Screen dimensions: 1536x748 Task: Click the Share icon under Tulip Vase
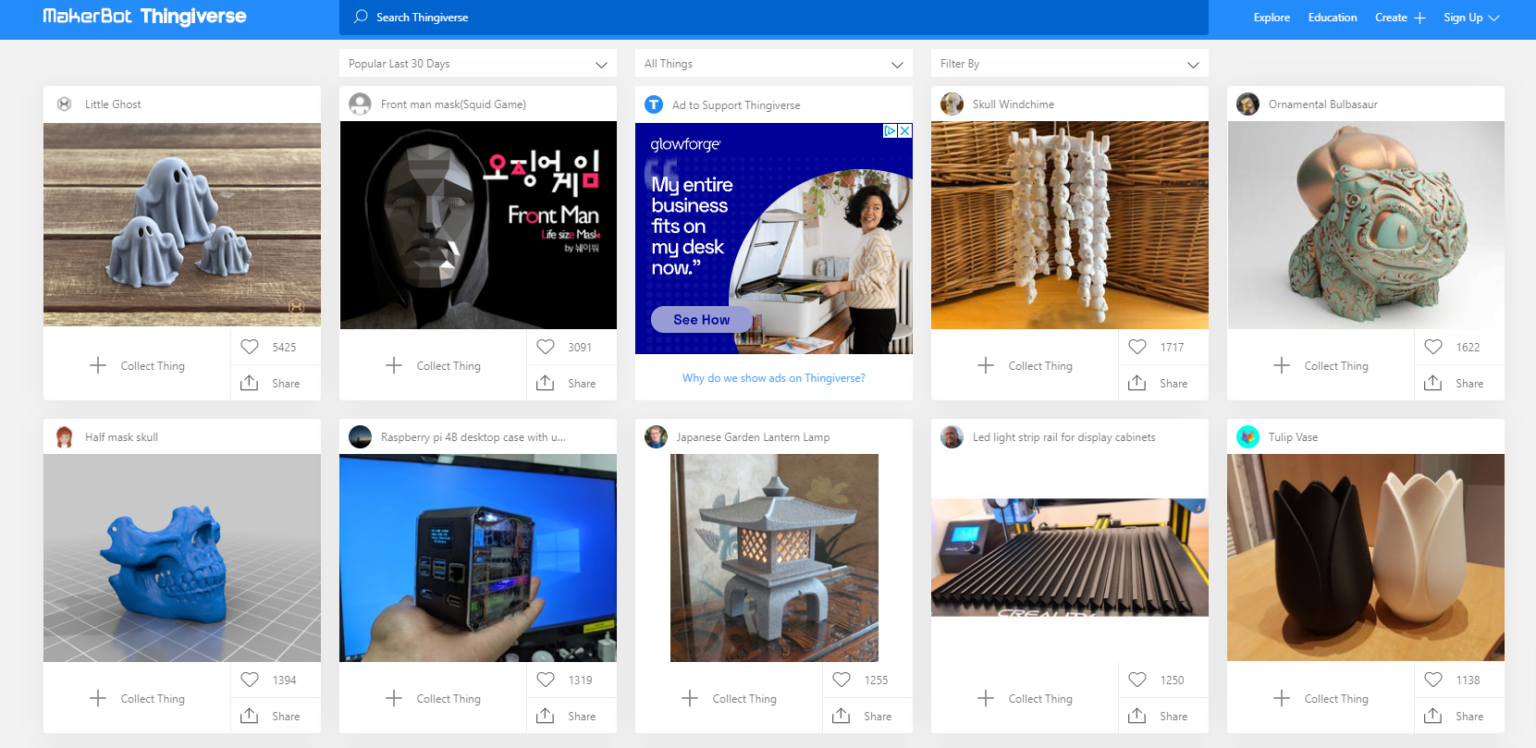coord(1432,715)
